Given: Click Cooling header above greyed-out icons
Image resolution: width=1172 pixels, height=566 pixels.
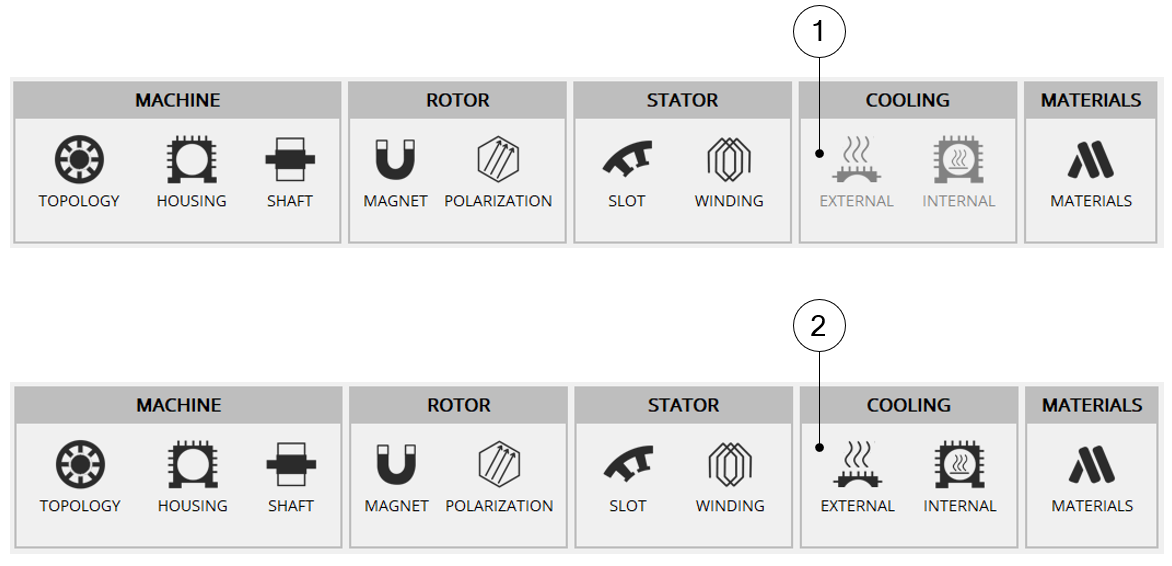Looking at the screenshot, I should 907,100.
